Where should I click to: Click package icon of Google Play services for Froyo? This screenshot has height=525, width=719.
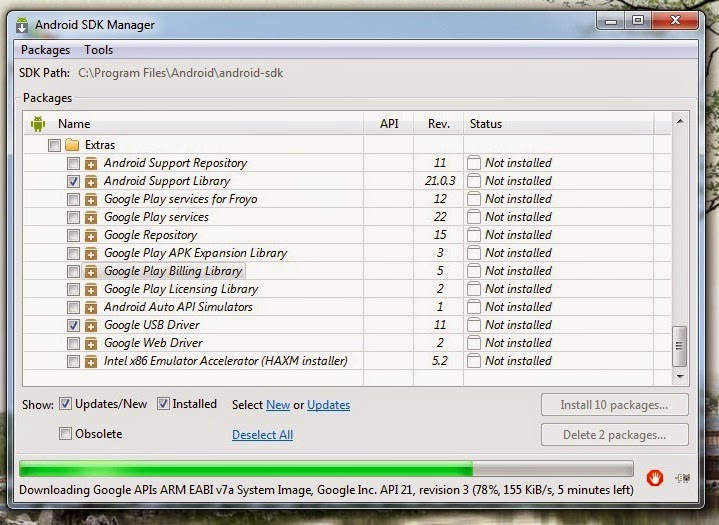point(91,199)
